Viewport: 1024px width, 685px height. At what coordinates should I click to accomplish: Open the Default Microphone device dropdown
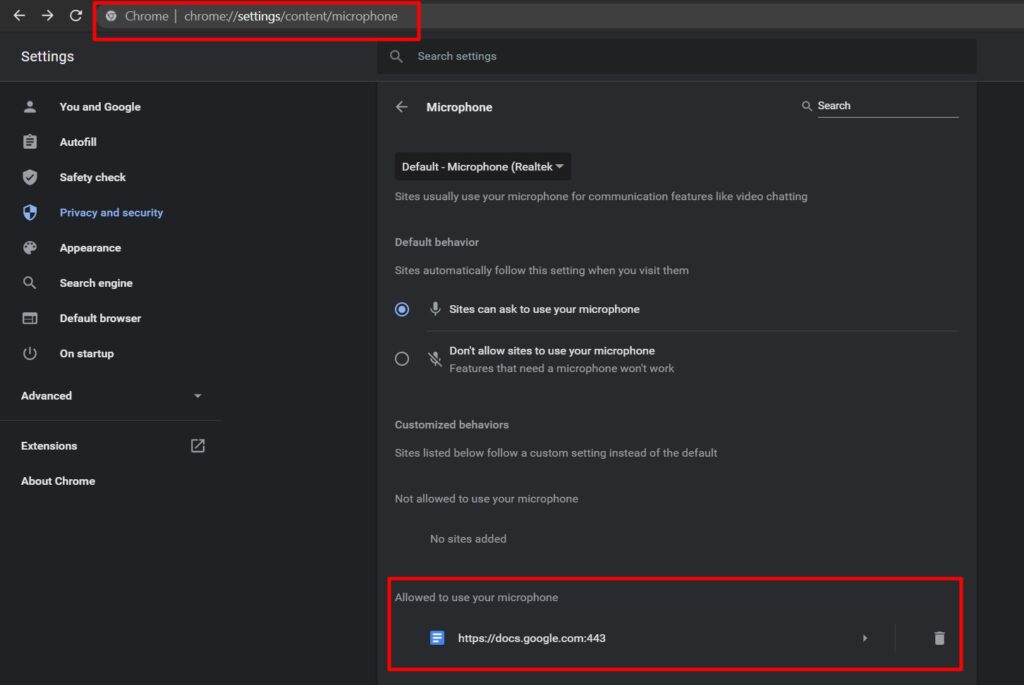pos(482,166)
